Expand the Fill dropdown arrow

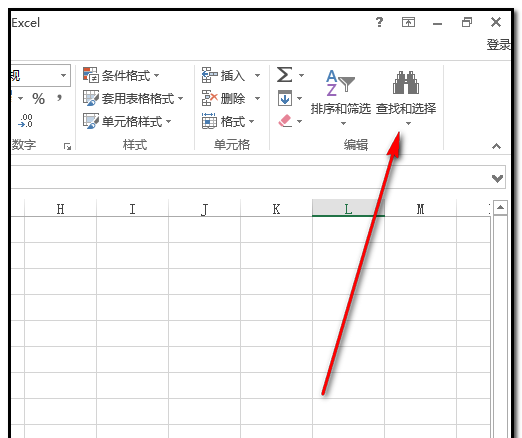[x=299, y=98]
